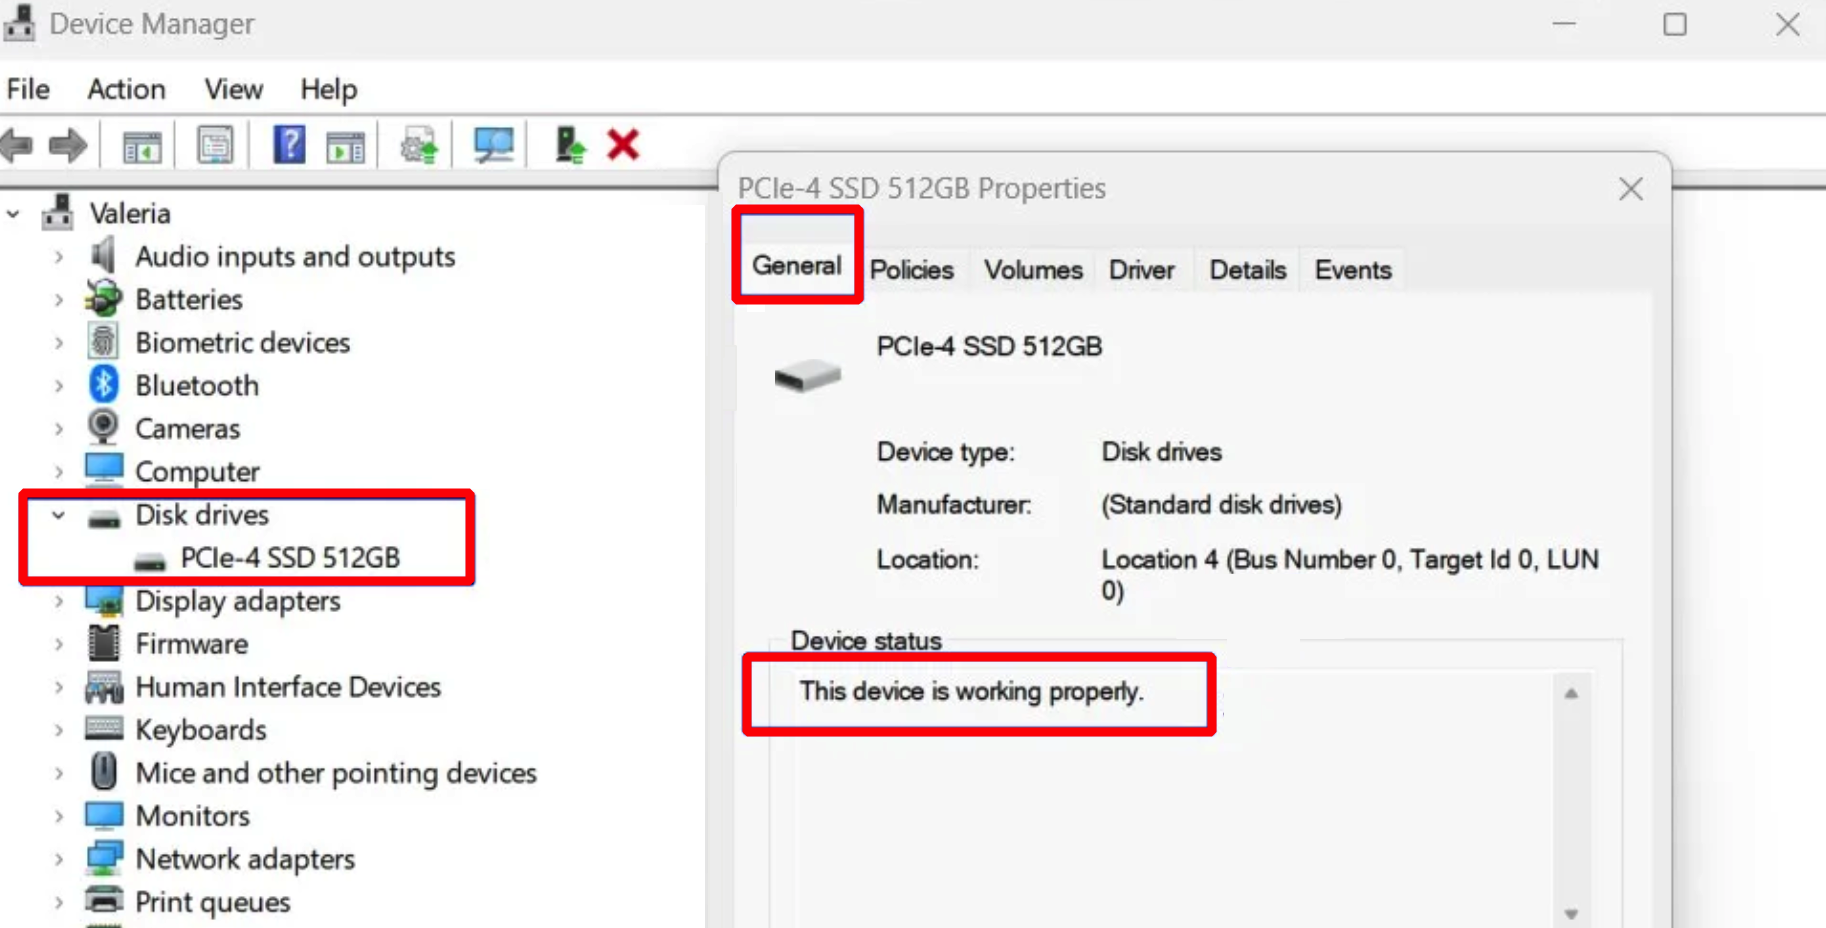
Task: Open the Action menu
Action: coord(126,89)
